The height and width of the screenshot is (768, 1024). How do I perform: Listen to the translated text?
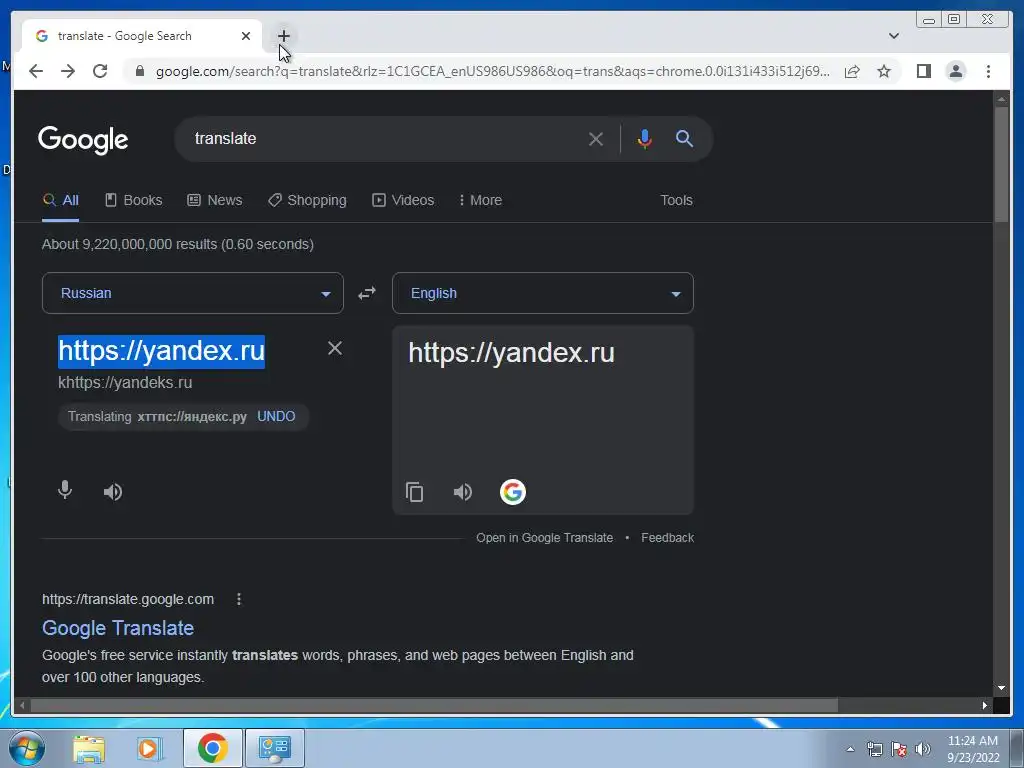(463, 492)
